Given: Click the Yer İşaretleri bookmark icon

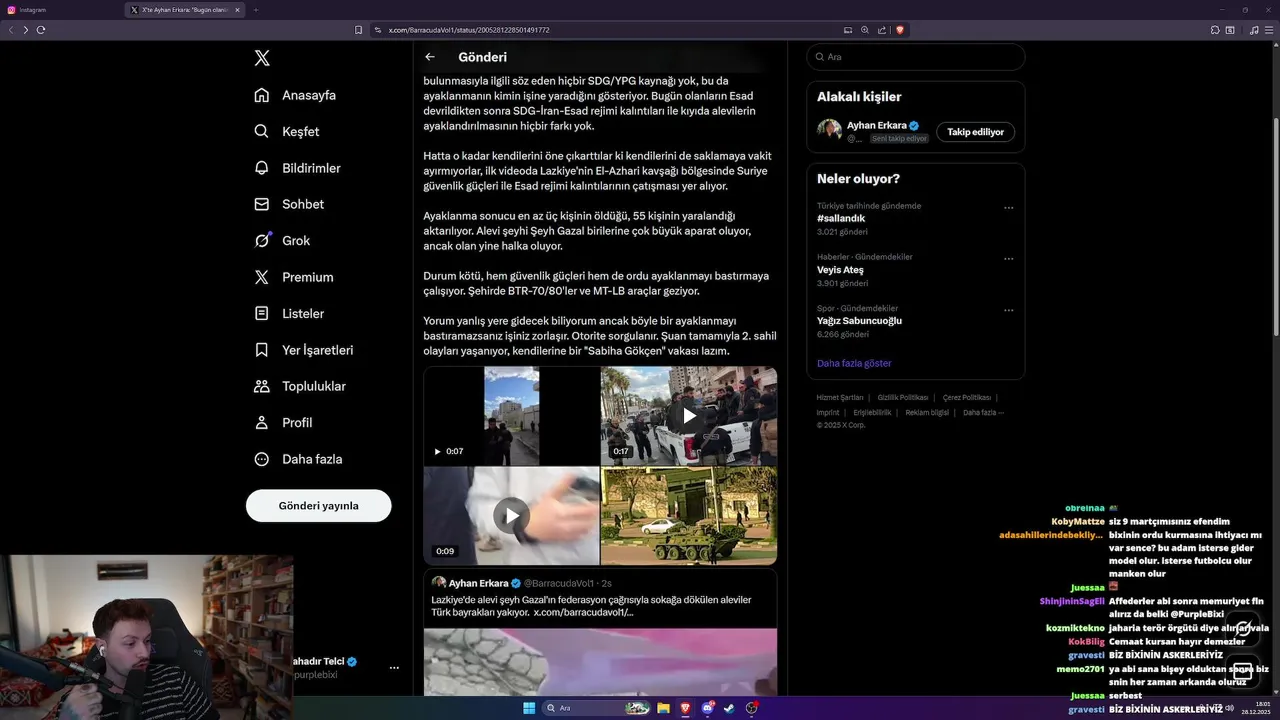Looking at the screenshot, I should (x=262, y=350).
